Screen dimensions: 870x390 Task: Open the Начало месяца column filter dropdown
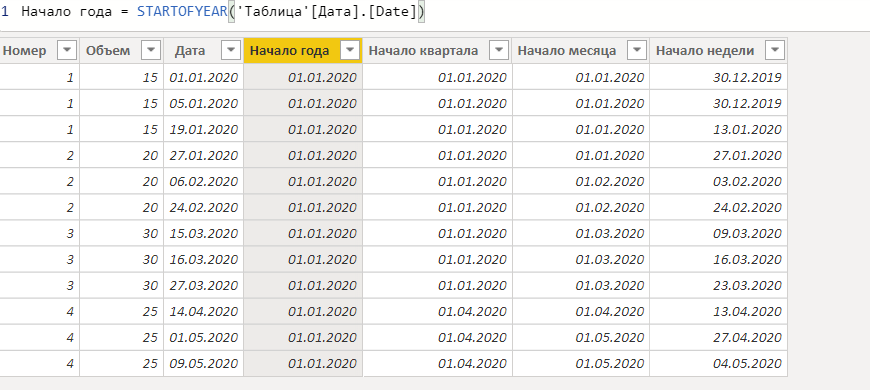pos(637,50)
